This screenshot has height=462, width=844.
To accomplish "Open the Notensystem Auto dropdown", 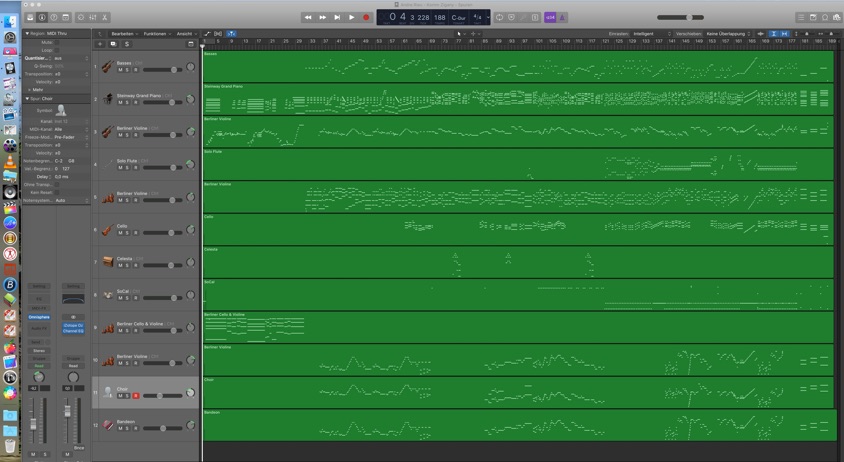I will [x=71, y=200].
